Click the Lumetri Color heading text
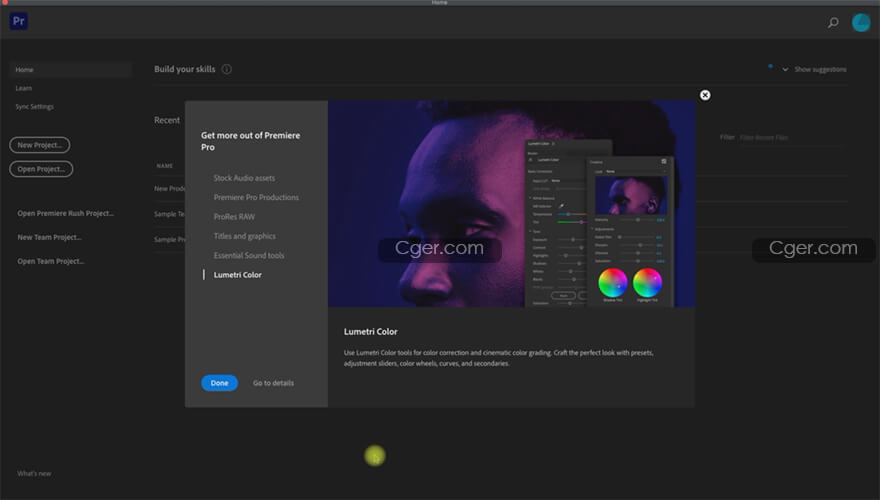Viewport: 880px width, 500px height. click(x=370, y=332)
